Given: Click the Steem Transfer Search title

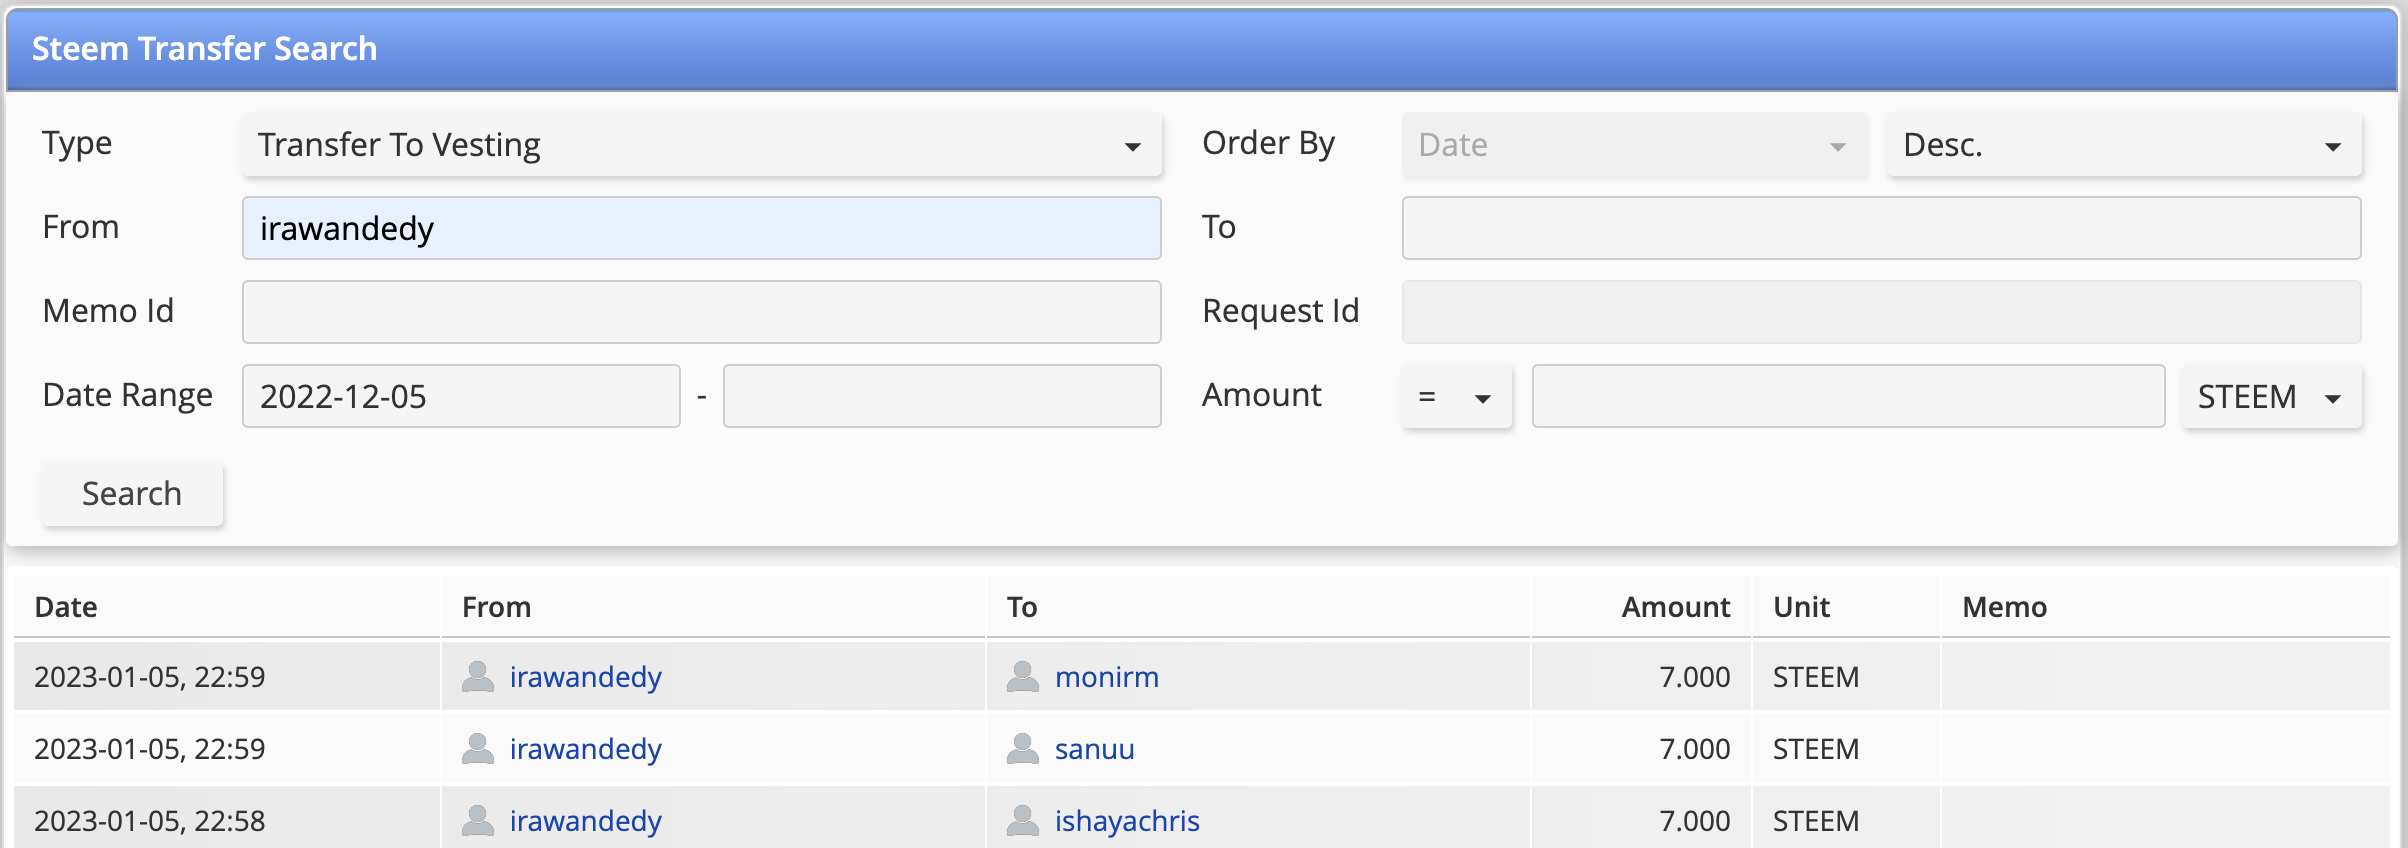Looking at the screenshot, I should click(x=204, y=49).
